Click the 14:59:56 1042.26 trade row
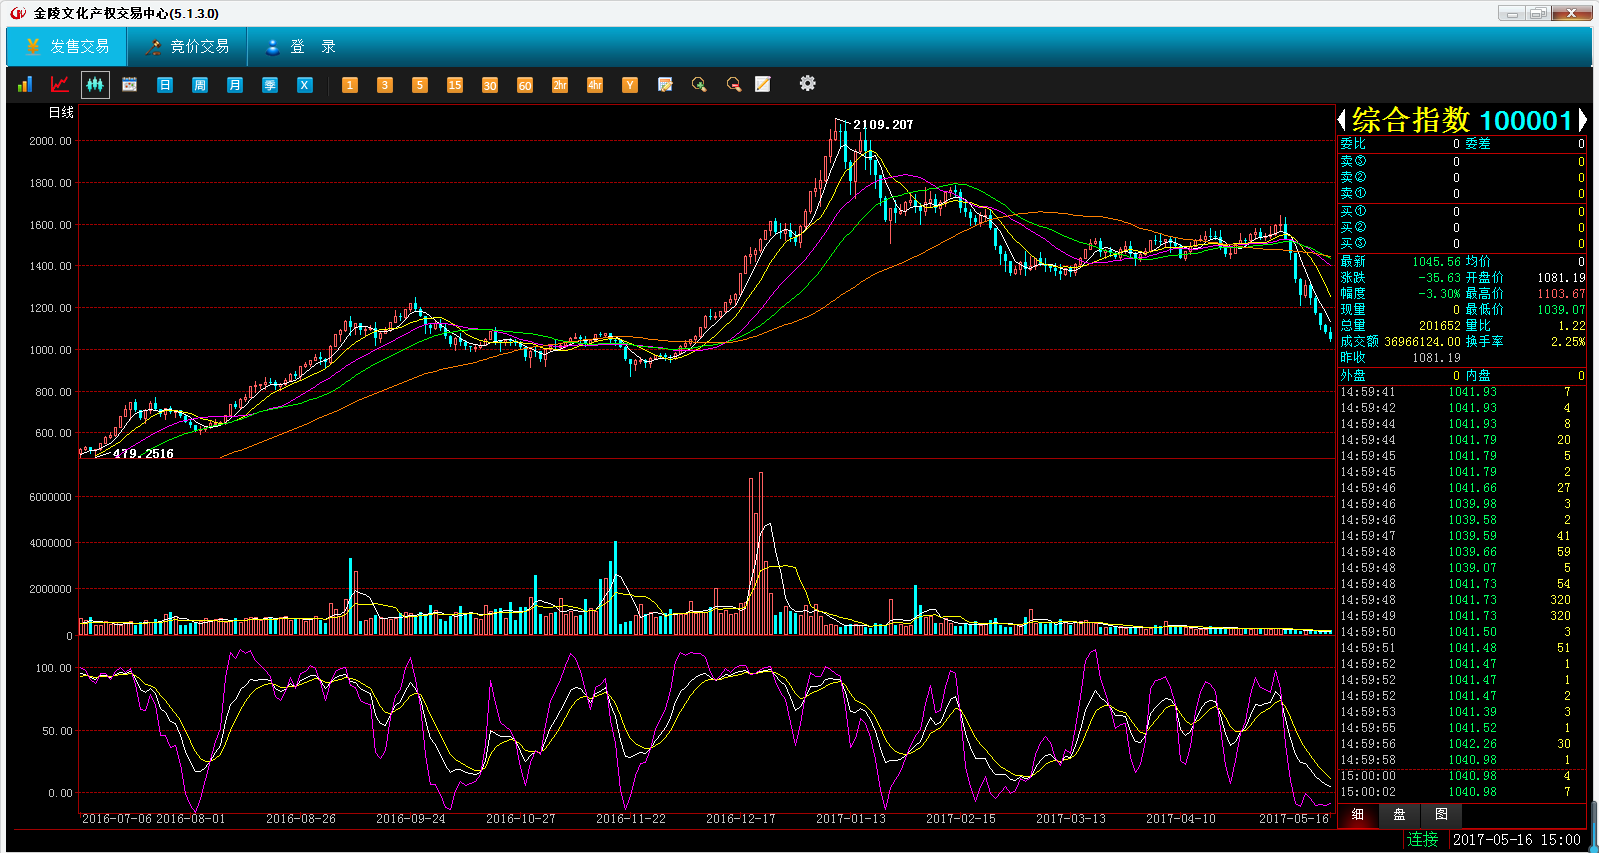This screenshot has width=1599, height=853. 1461,744
